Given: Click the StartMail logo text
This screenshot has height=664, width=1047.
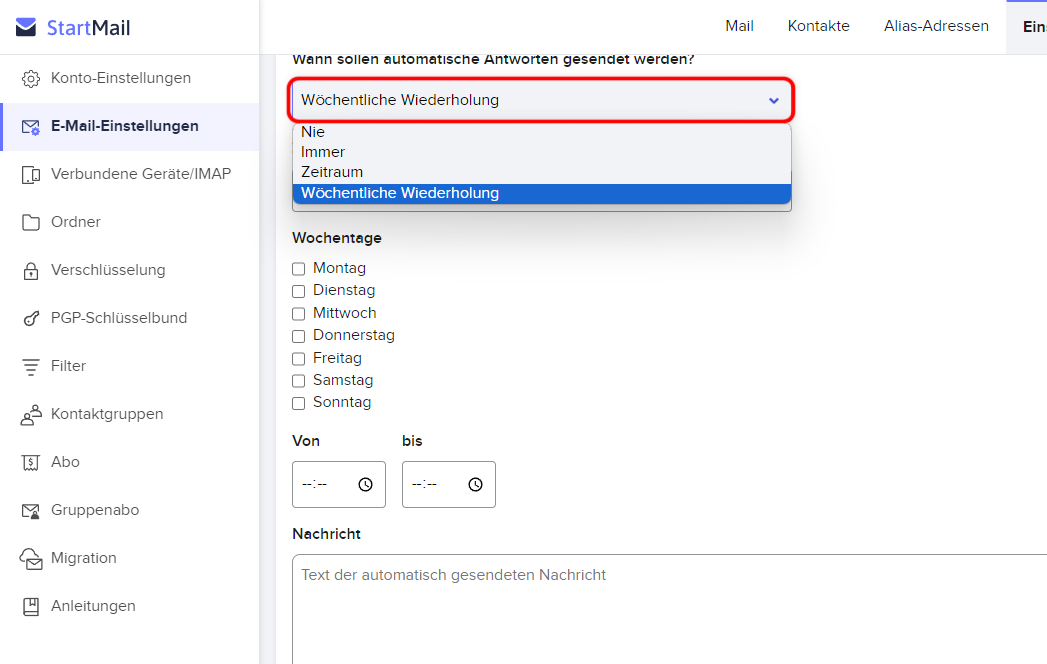Looking at the screenshot, I should coord(88,28).
